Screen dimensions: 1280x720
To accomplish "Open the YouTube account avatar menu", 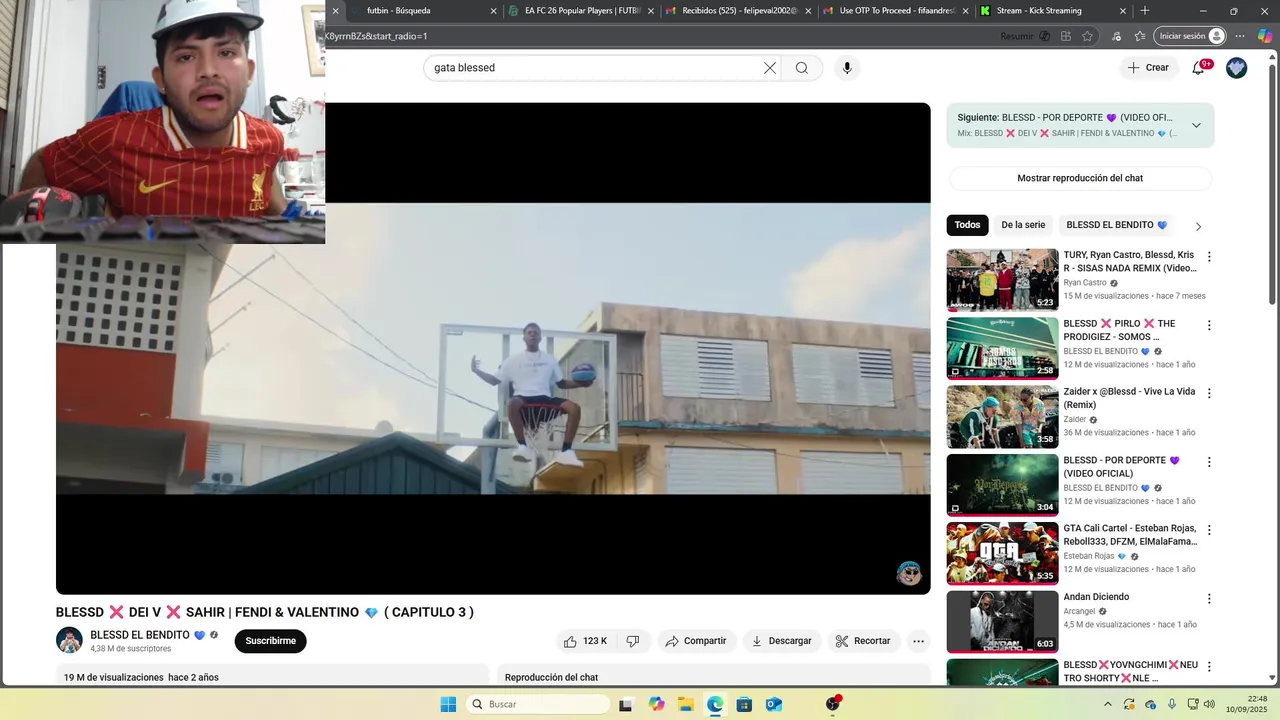I will (x=1237, y=68).
